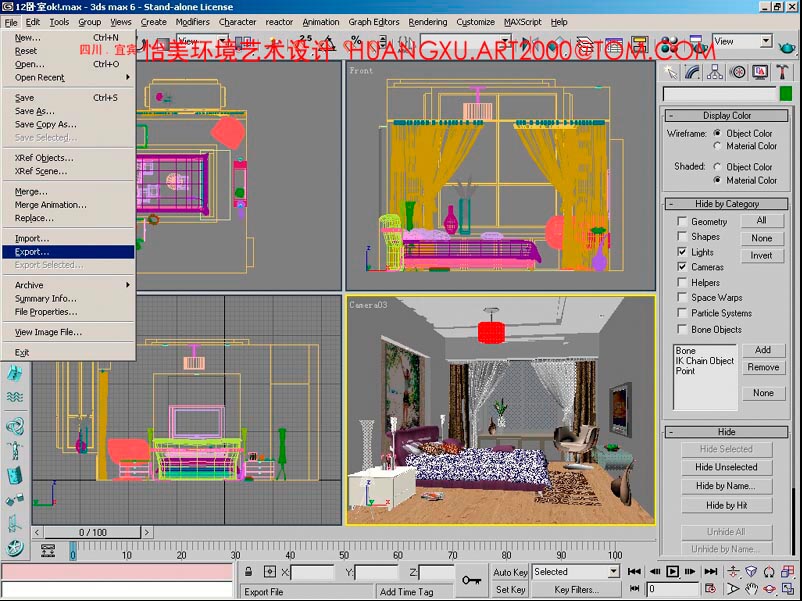Open the render type View dropdown
802x601 pixels.
click(766, 41)
